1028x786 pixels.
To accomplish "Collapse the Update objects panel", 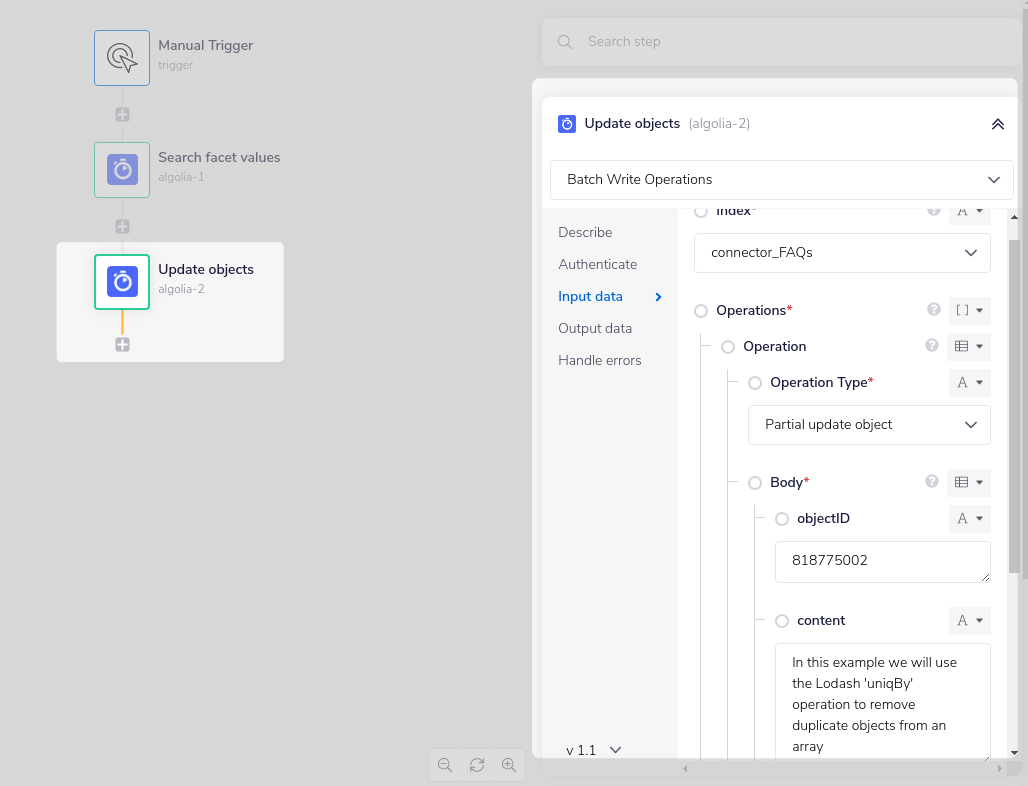I will (x=997, y=124).
